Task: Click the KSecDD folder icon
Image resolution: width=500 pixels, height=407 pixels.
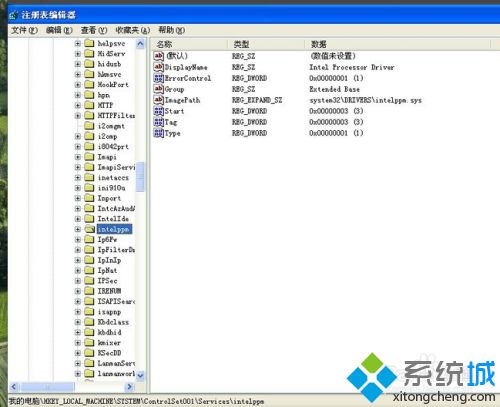Action: click(89, 353)
